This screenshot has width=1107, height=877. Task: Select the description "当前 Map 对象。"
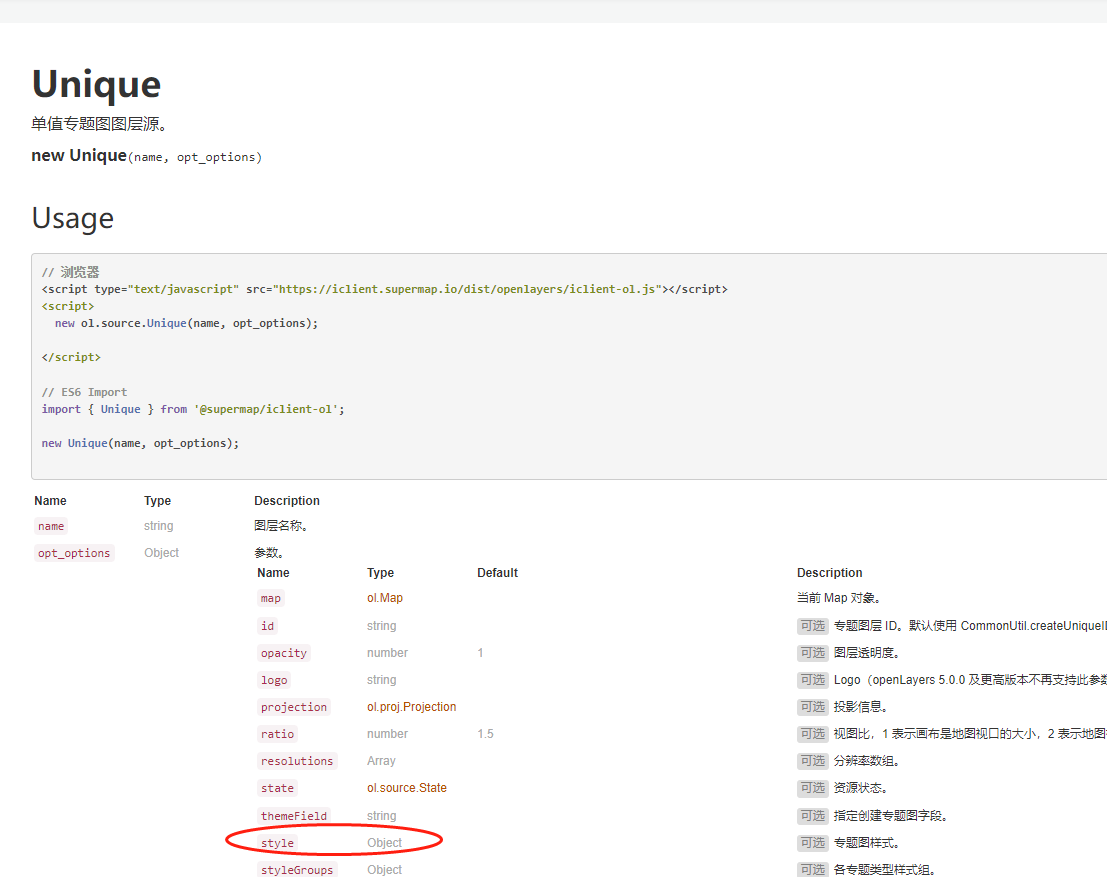pos(839,598)
